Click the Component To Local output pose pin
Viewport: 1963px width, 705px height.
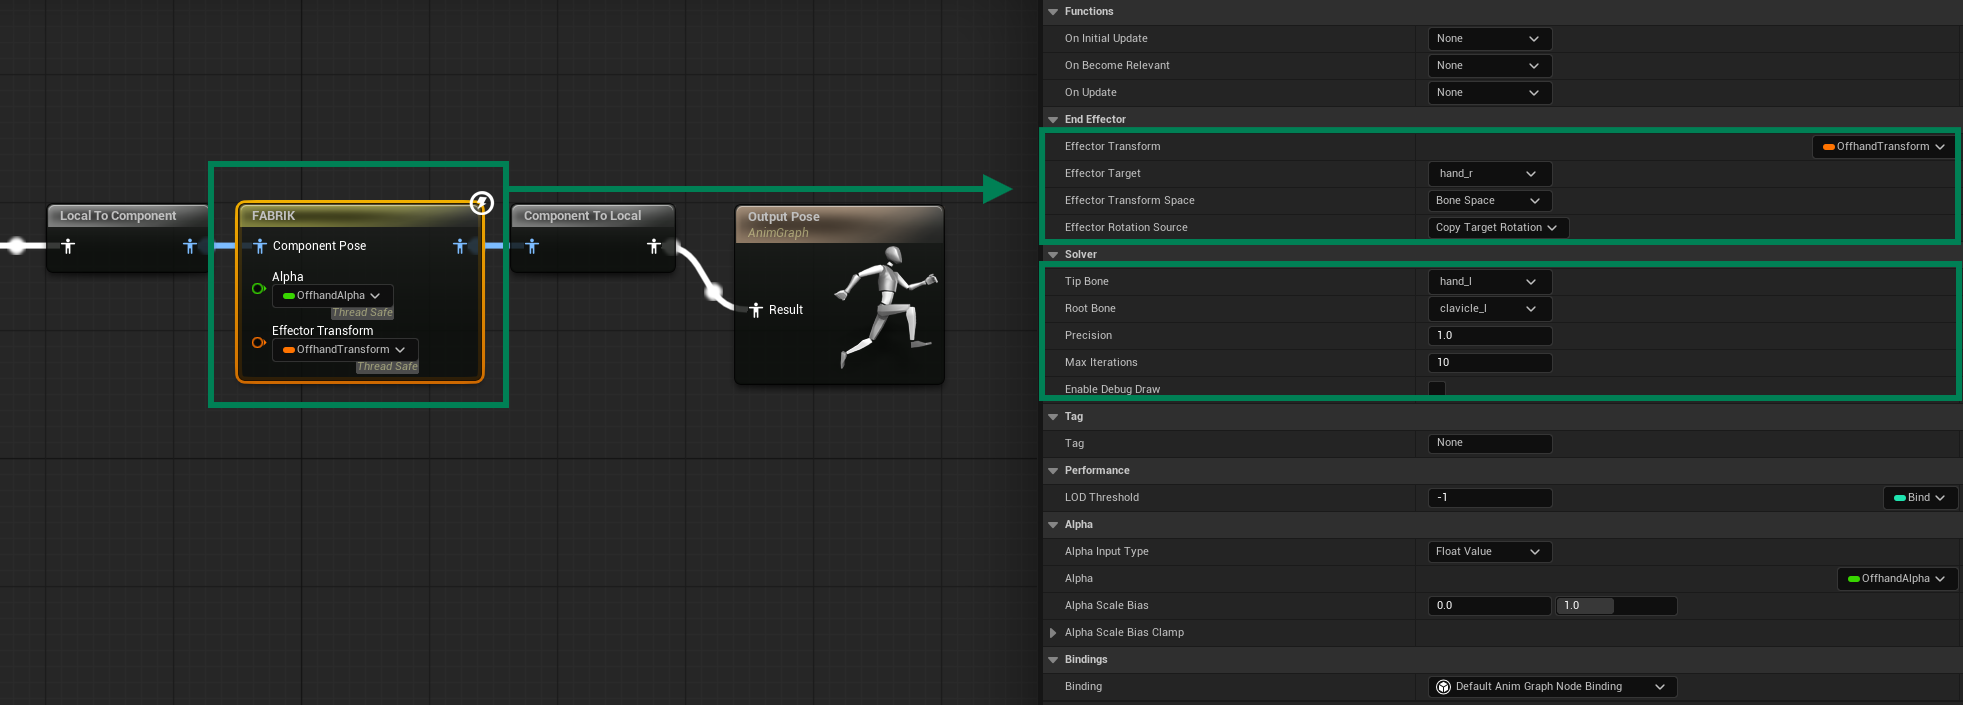(x=653, y=246)
